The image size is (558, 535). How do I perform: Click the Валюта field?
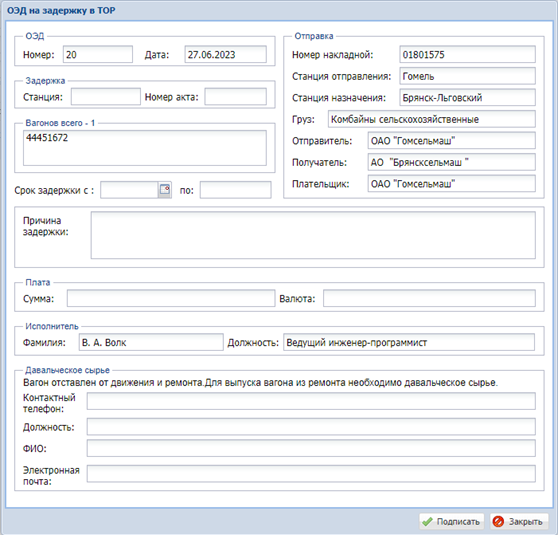(429, 298)
